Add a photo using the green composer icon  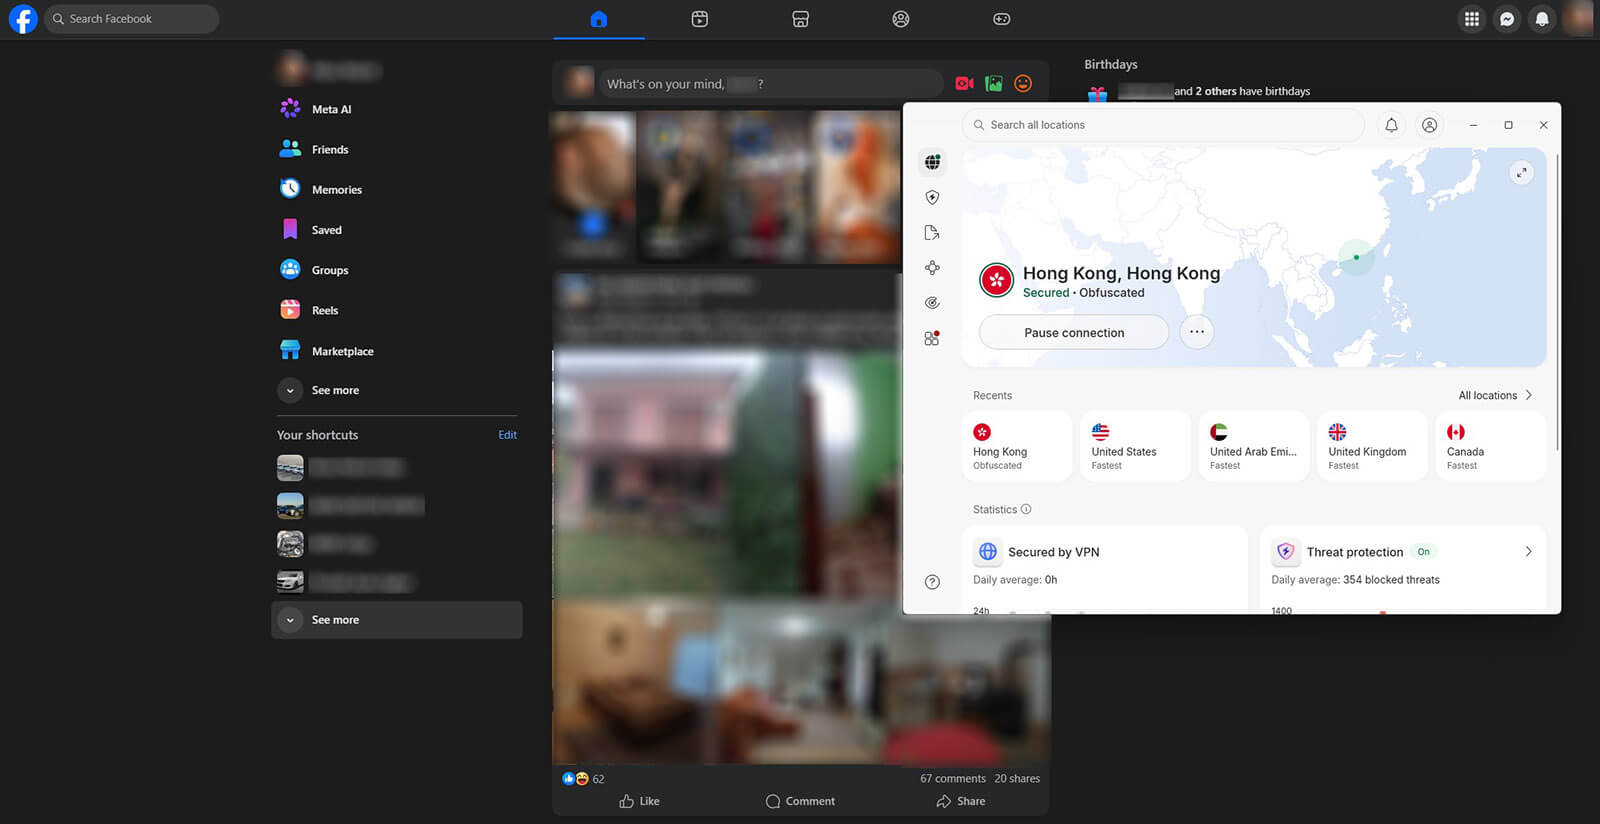tap(994, 84)
